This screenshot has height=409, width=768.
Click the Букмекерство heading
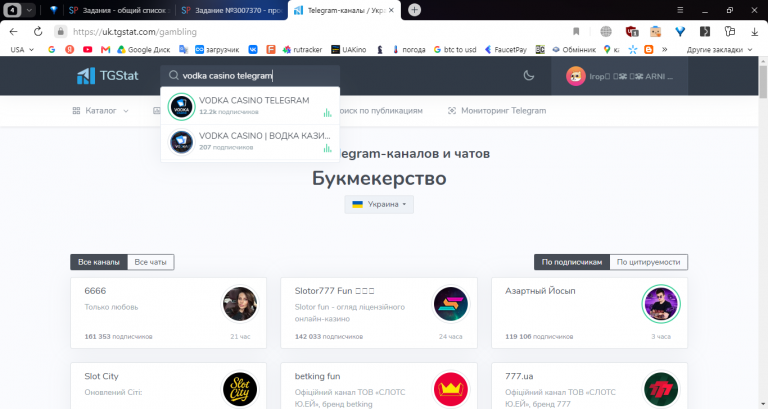379,178
